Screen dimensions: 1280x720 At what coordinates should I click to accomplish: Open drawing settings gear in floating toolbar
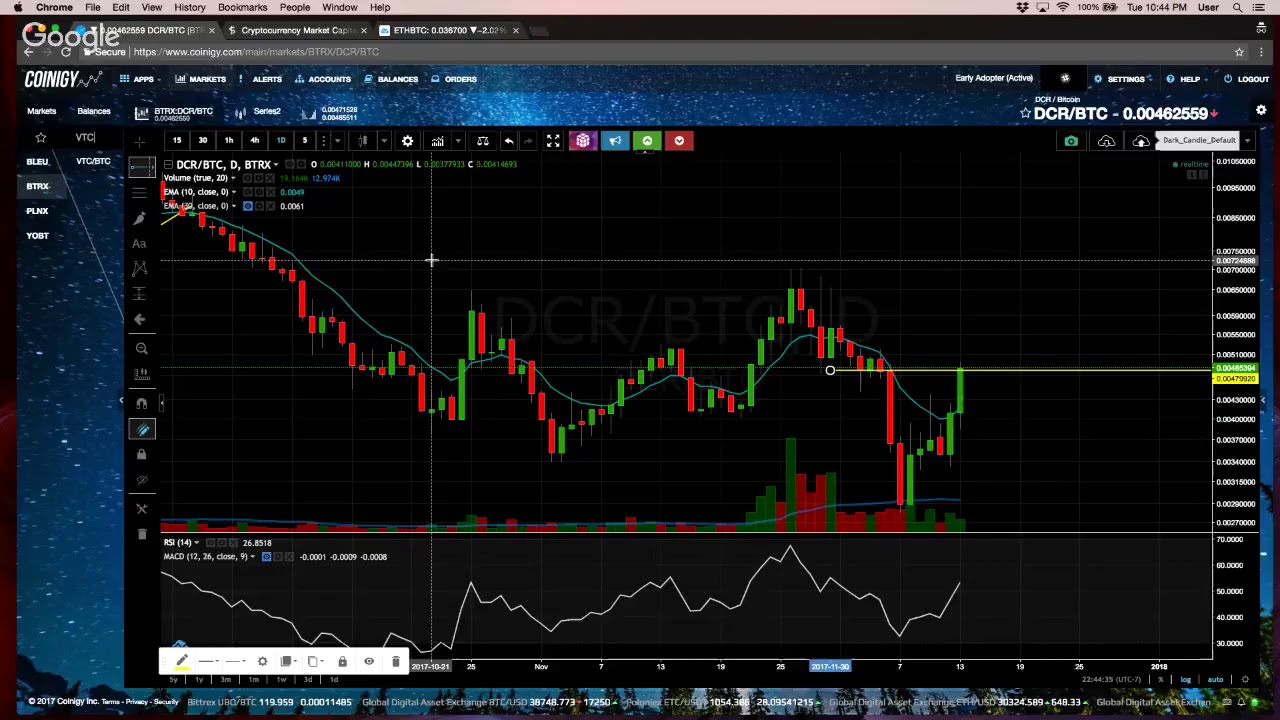[x=262, y=661]
